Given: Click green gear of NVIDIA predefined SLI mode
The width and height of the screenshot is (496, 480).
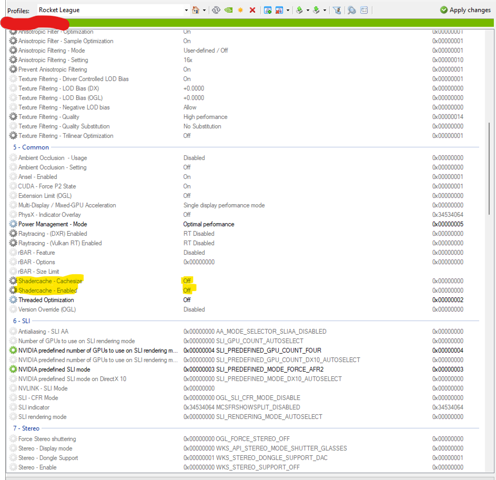Looking at the screenshot, I should click(x=13, y=369).
